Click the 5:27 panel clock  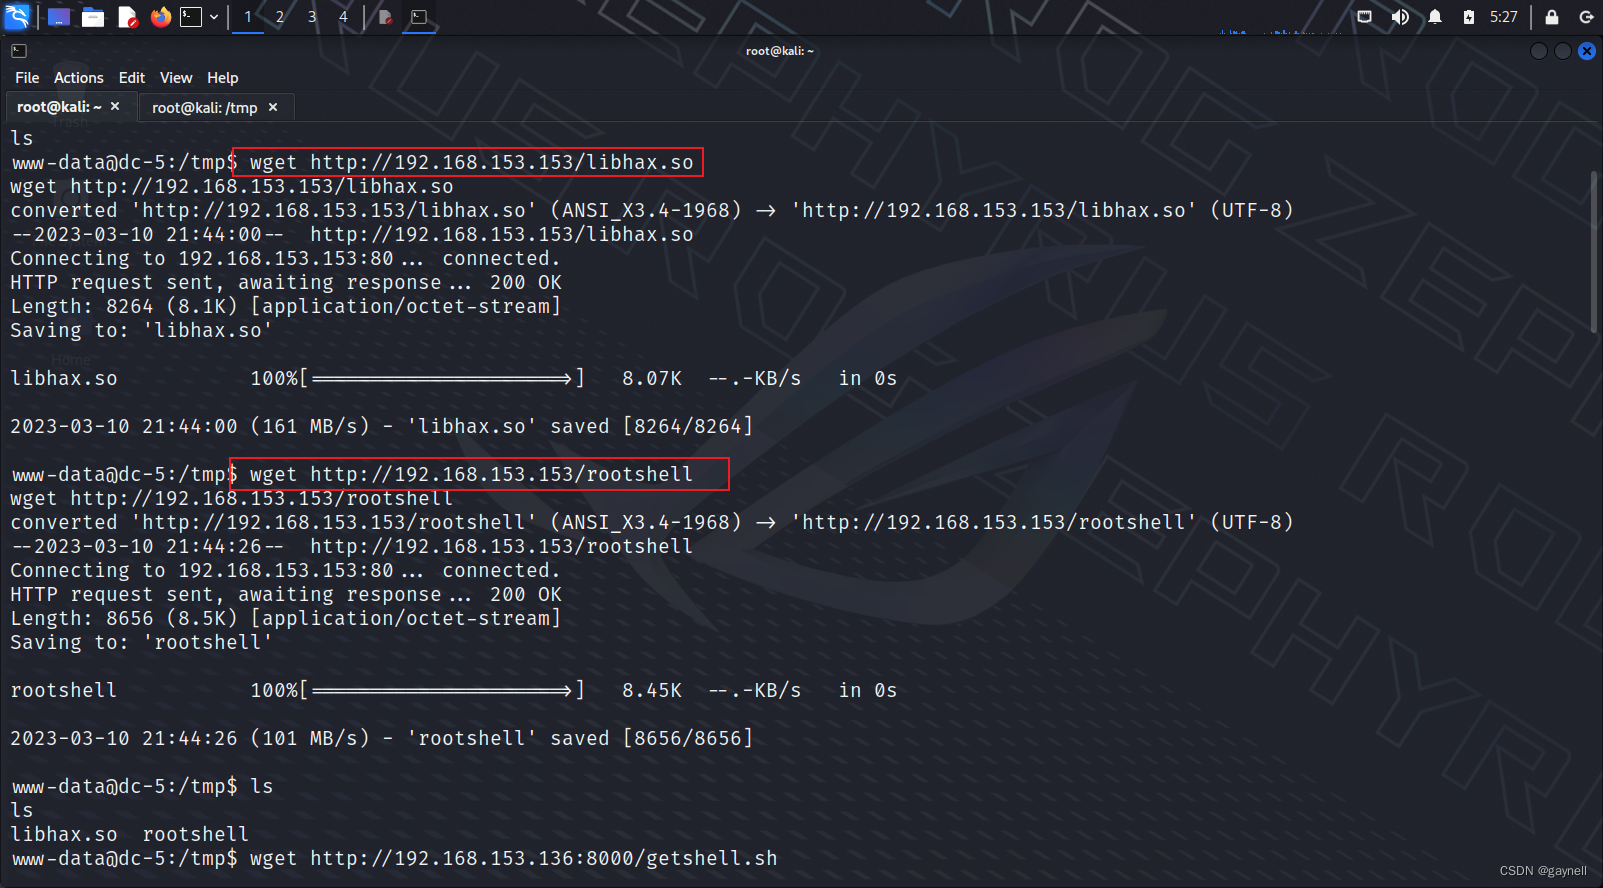tap(1504, 17)
